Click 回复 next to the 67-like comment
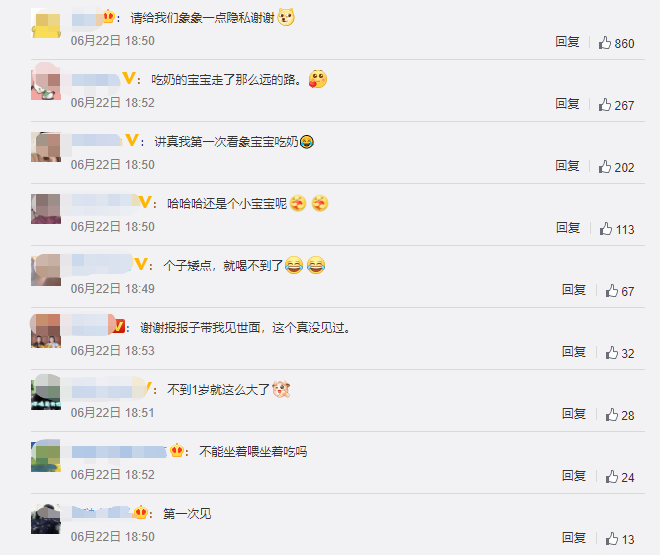This screenshot has width=660, height=555. pos(574,289)
